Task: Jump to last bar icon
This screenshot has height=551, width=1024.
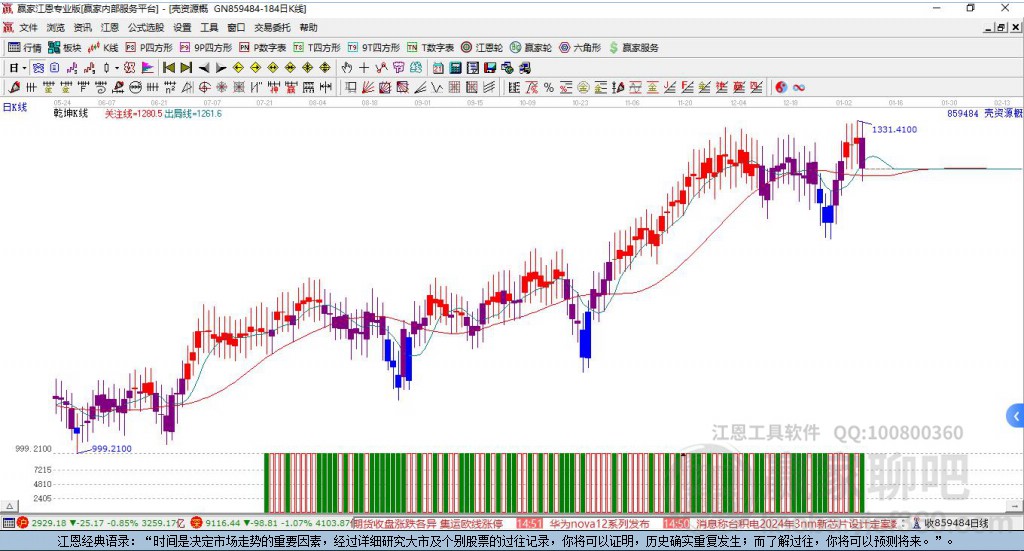Action: click(x=186, y=68)
